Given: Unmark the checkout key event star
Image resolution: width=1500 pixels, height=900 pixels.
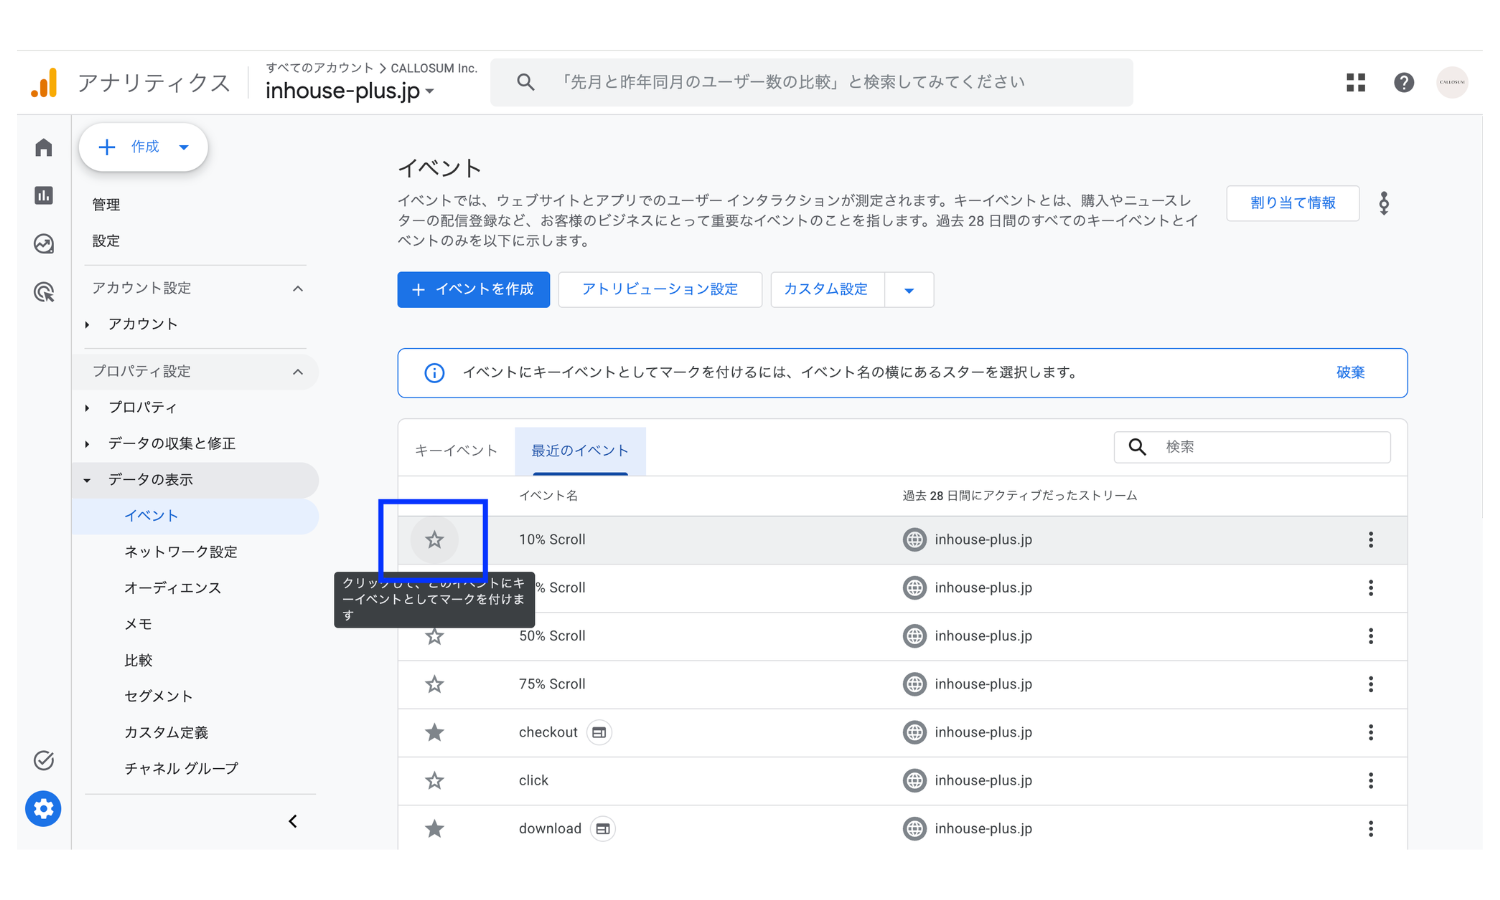Looking at the screenshot, I should pyautogui.click(x=434, y=732).
